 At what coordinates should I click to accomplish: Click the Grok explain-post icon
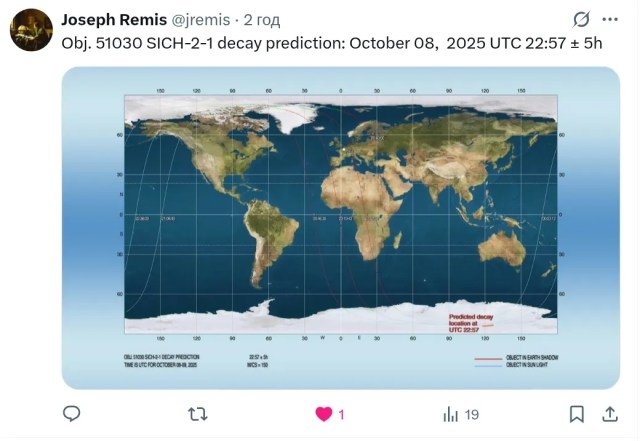pos(580,19)
